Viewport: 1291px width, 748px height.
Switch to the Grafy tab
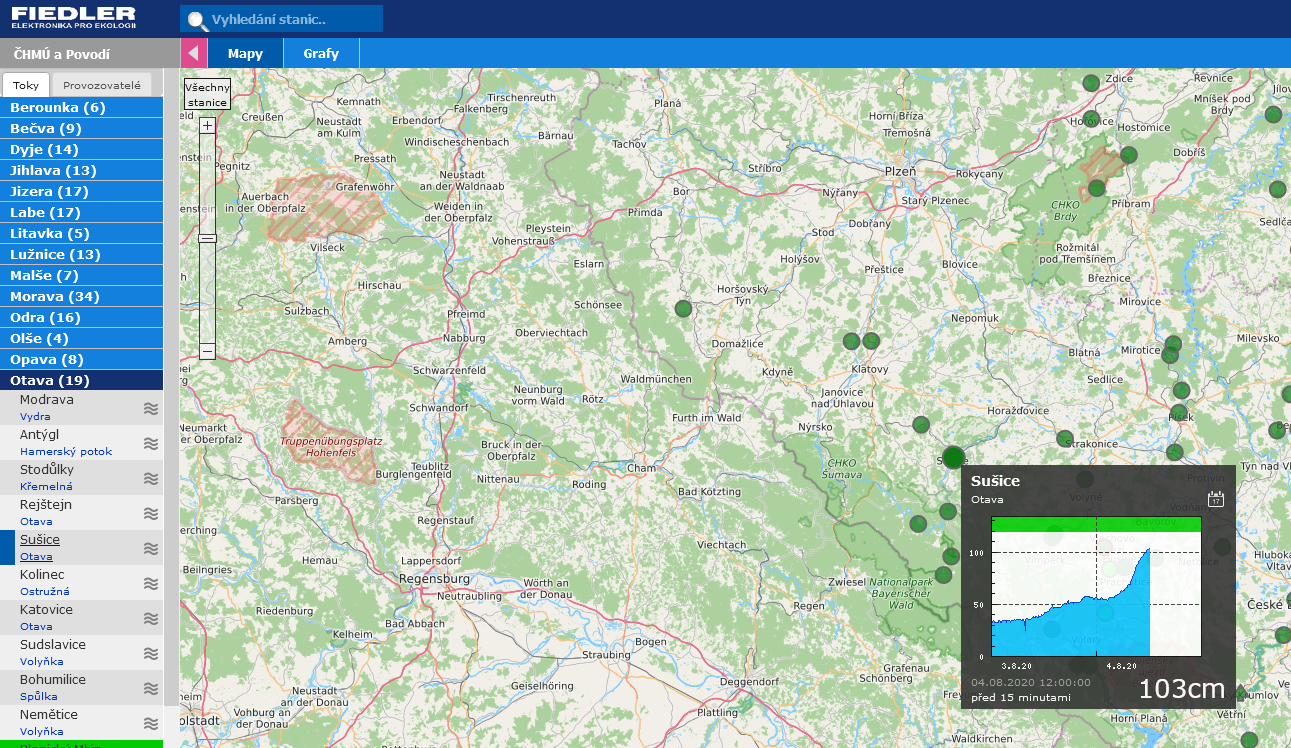[x=321, y=54]
